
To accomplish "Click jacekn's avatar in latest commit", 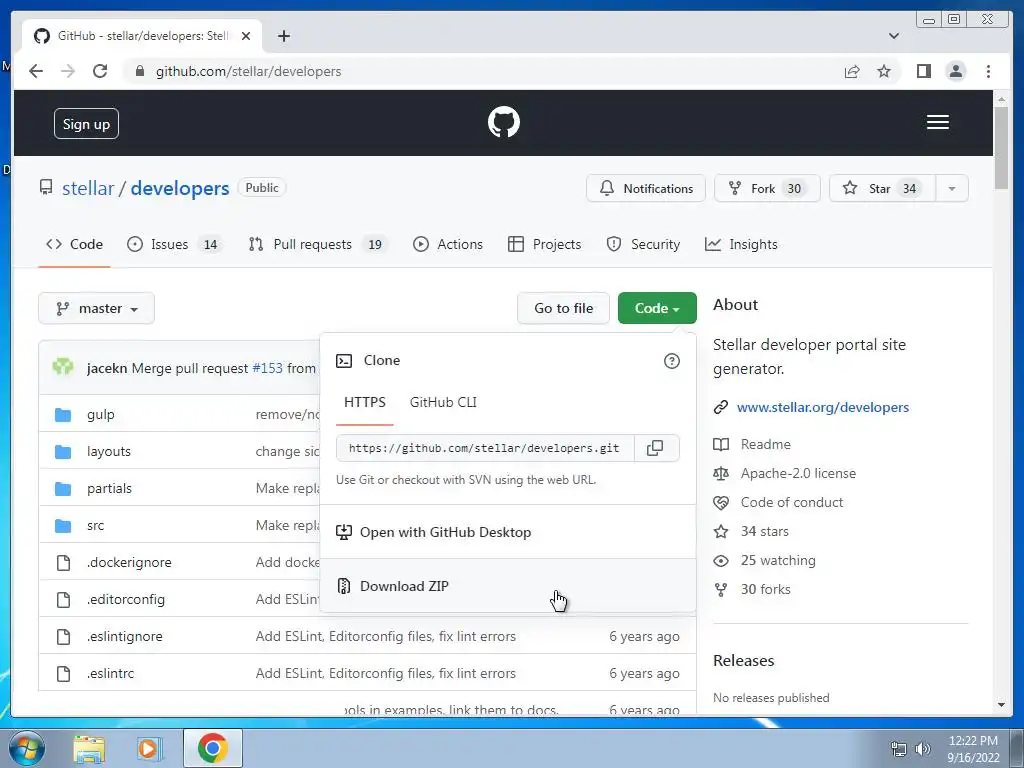I will (63, 367).
